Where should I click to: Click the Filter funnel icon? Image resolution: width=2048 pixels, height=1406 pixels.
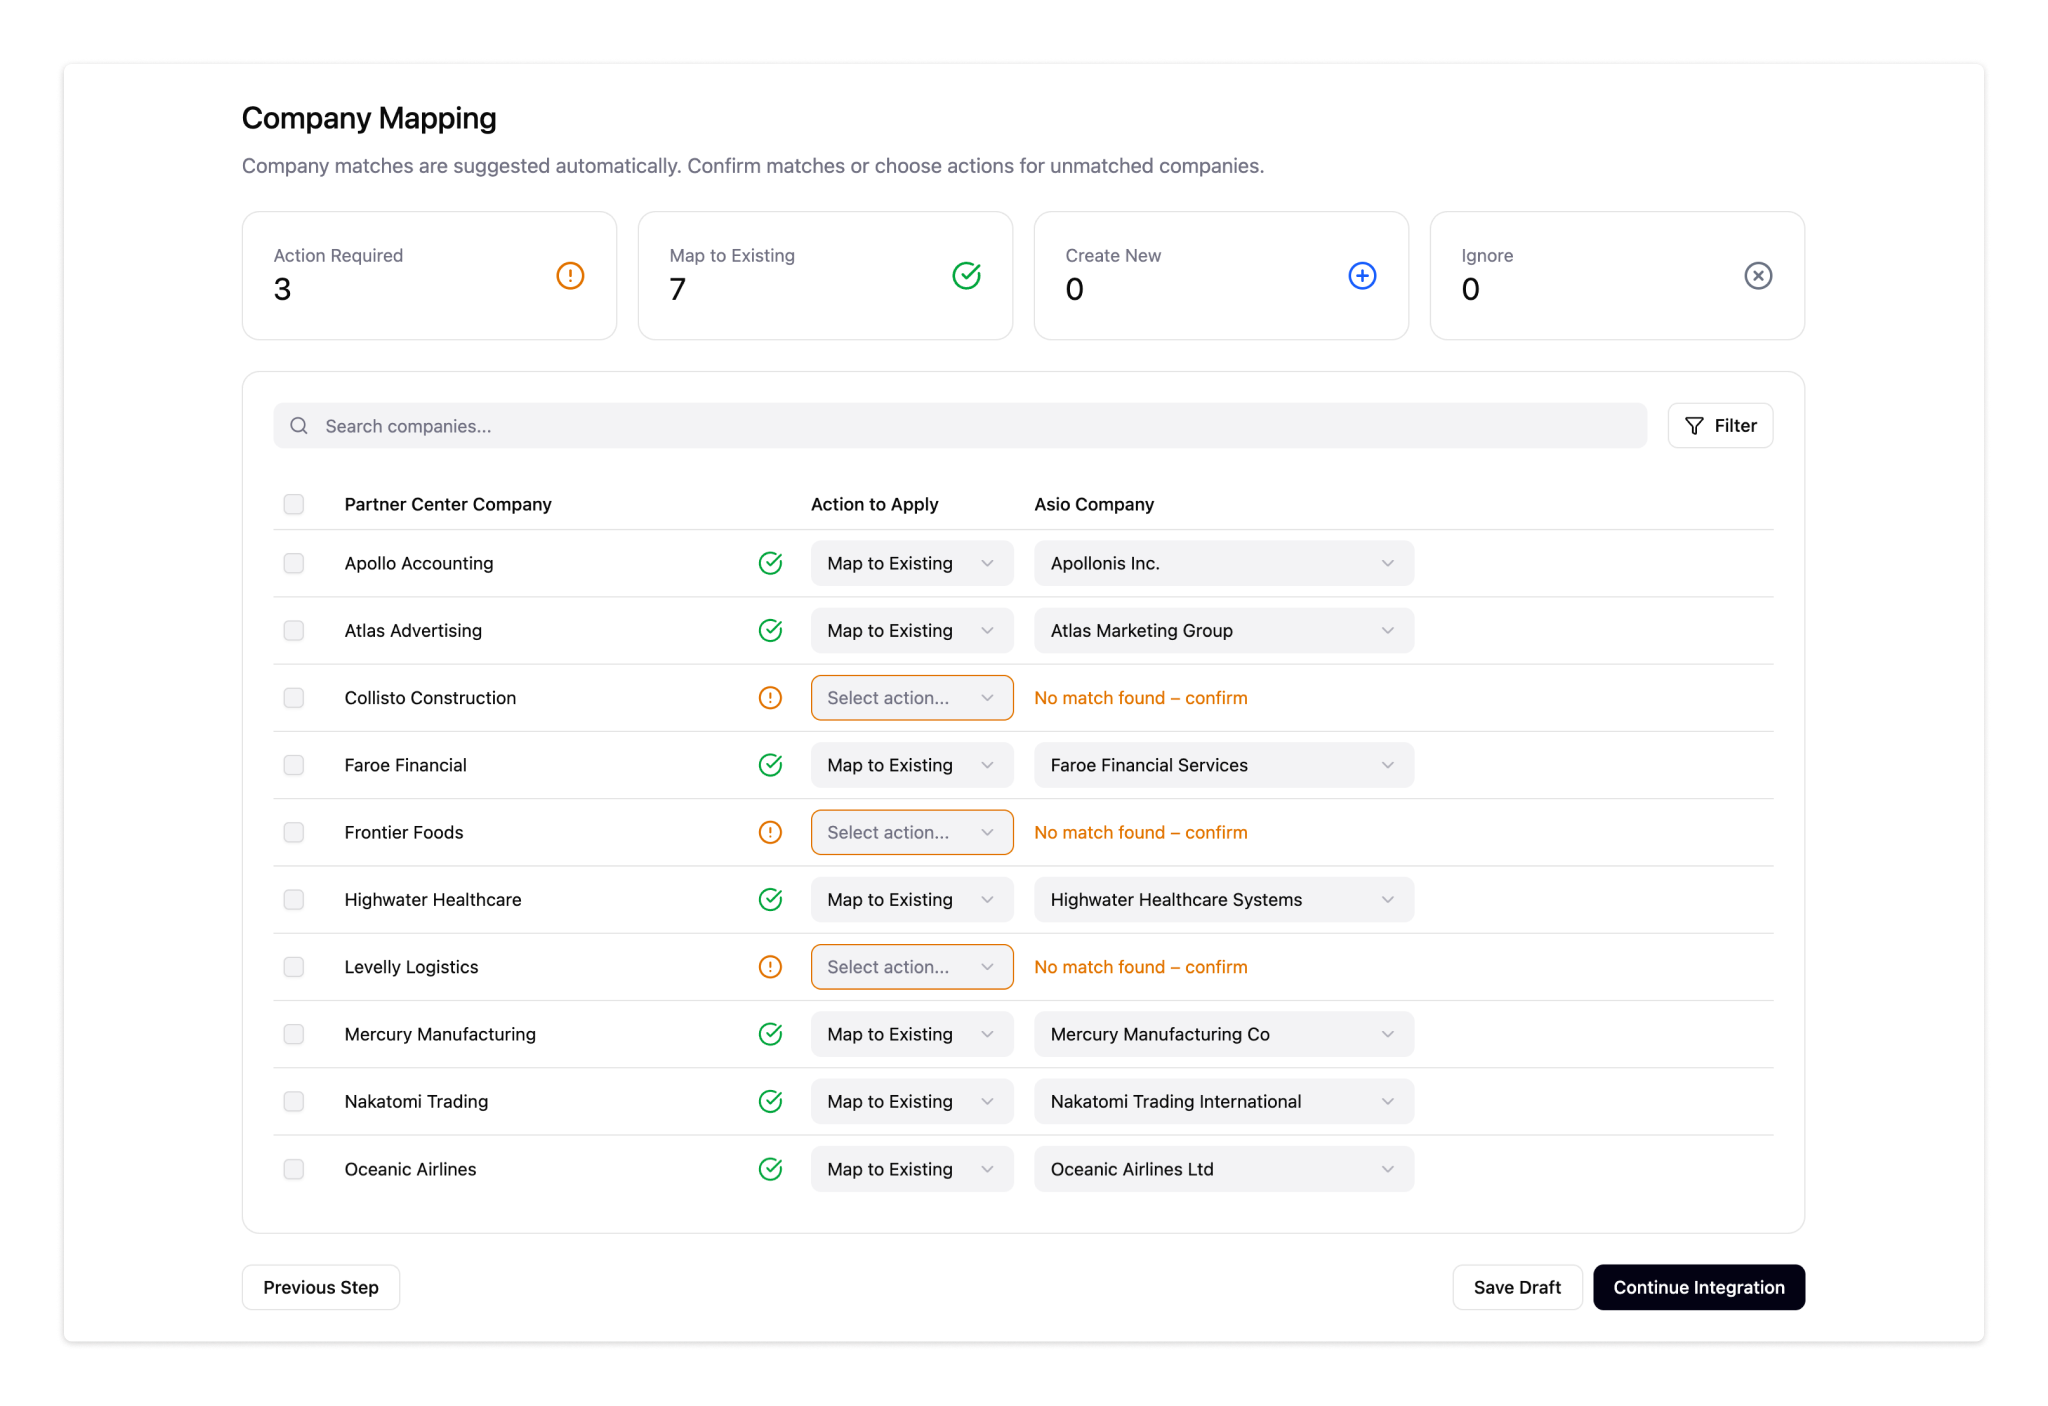pos(1693,425)
